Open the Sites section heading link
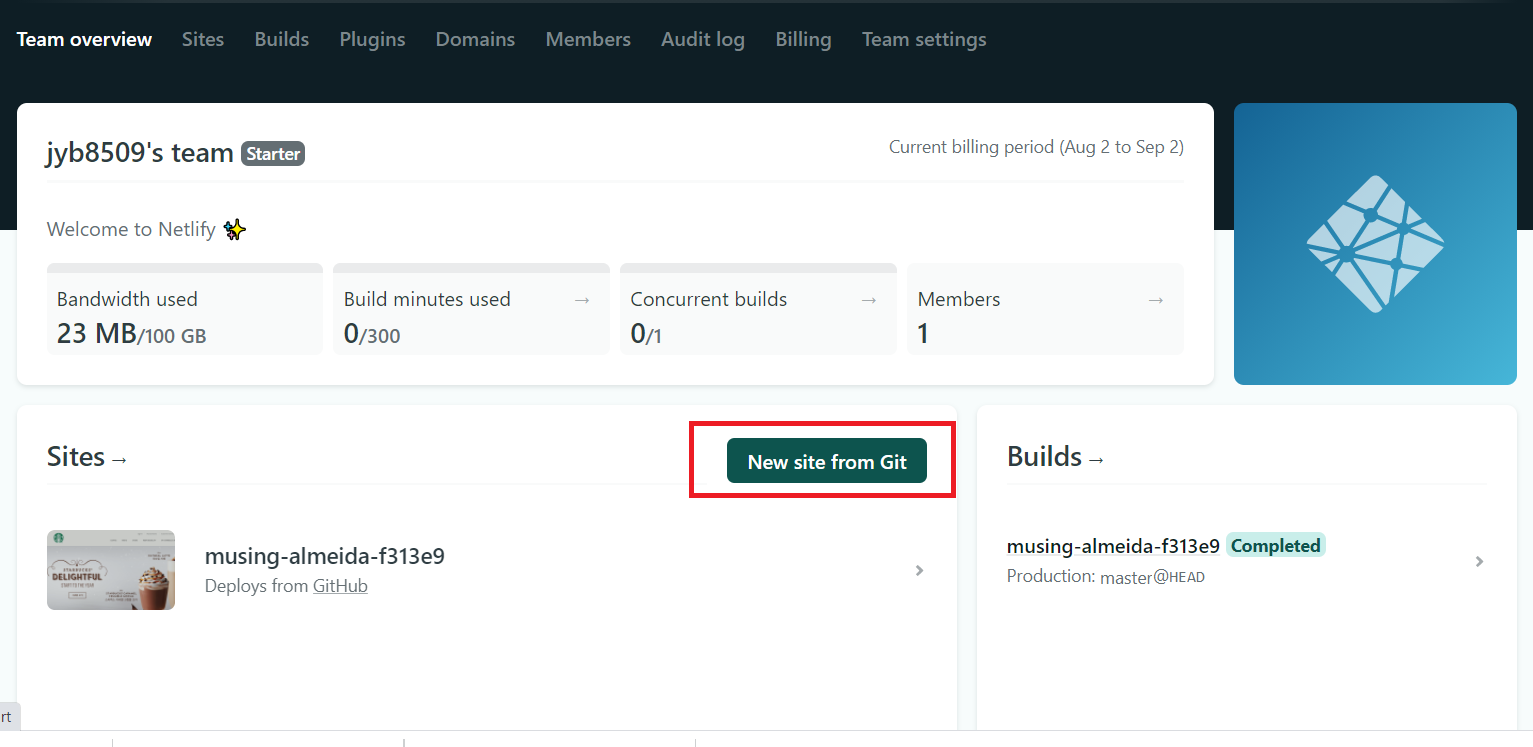Screen dimensions: 1533x747 point(87,457)
